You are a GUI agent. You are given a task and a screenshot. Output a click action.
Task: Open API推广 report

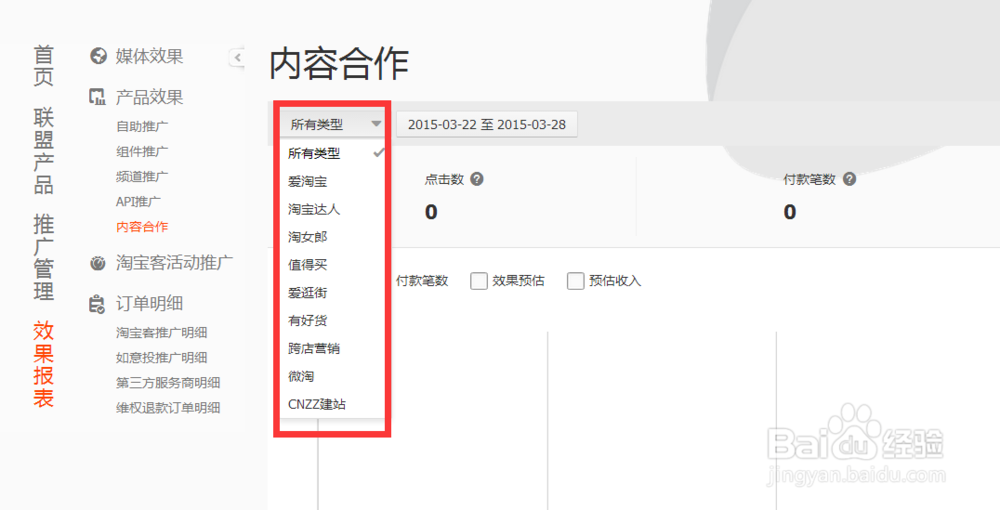[x=138, y=201]
